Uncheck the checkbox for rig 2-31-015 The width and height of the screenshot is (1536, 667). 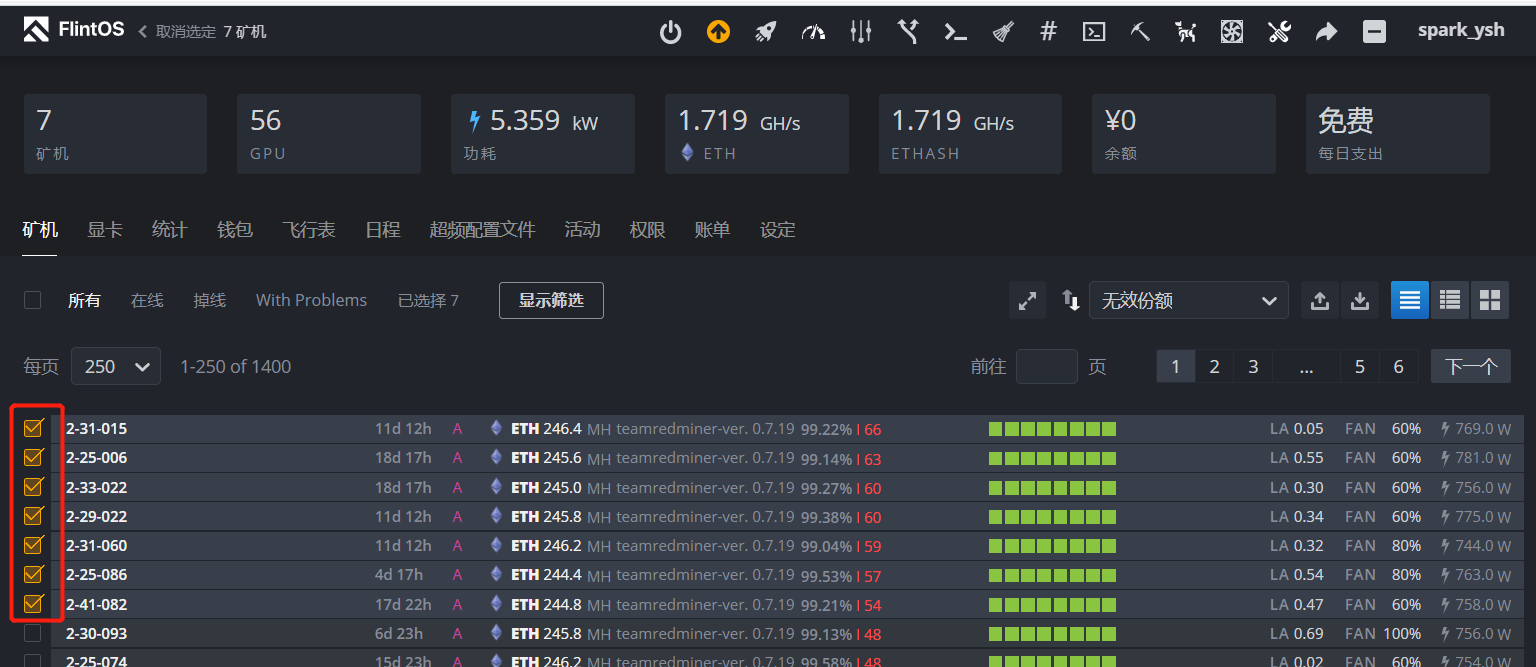coord(33,427)
